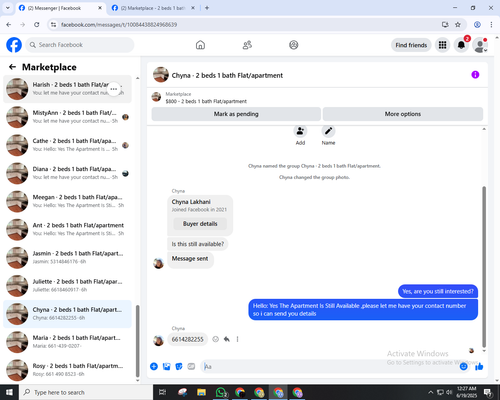Open the Groups icon in top bar
The width and height of the screenshot is (500, 400).
pos(294,45)
